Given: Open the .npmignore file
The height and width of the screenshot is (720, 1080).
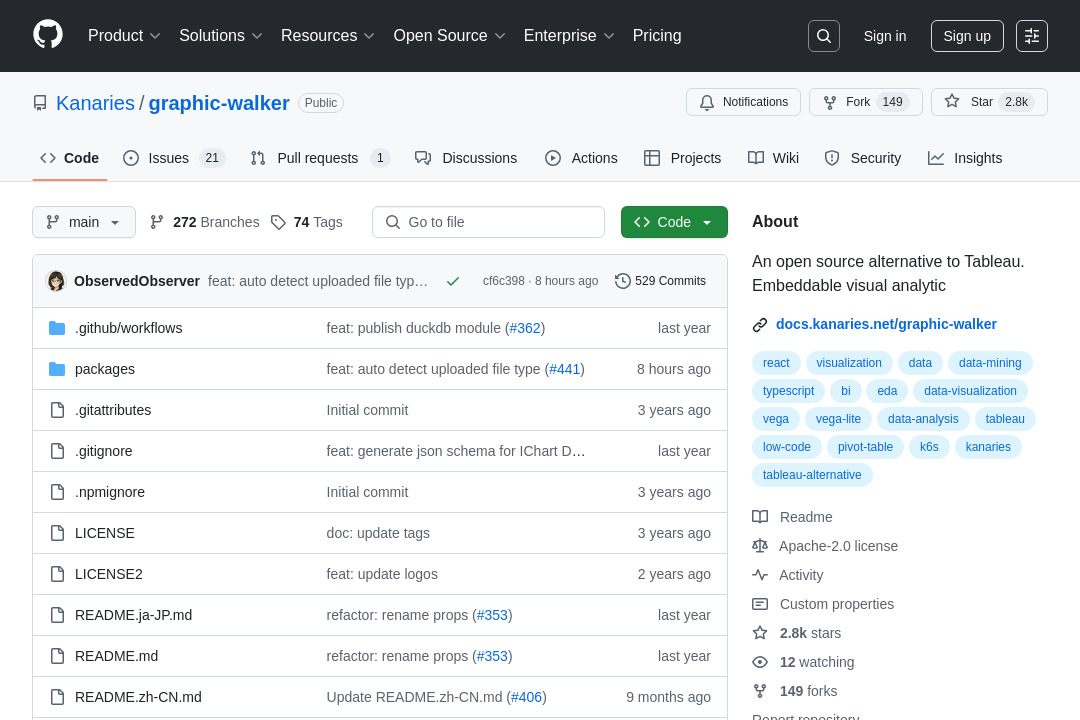Looking at the screenshot, I should [x=110, y=492].
